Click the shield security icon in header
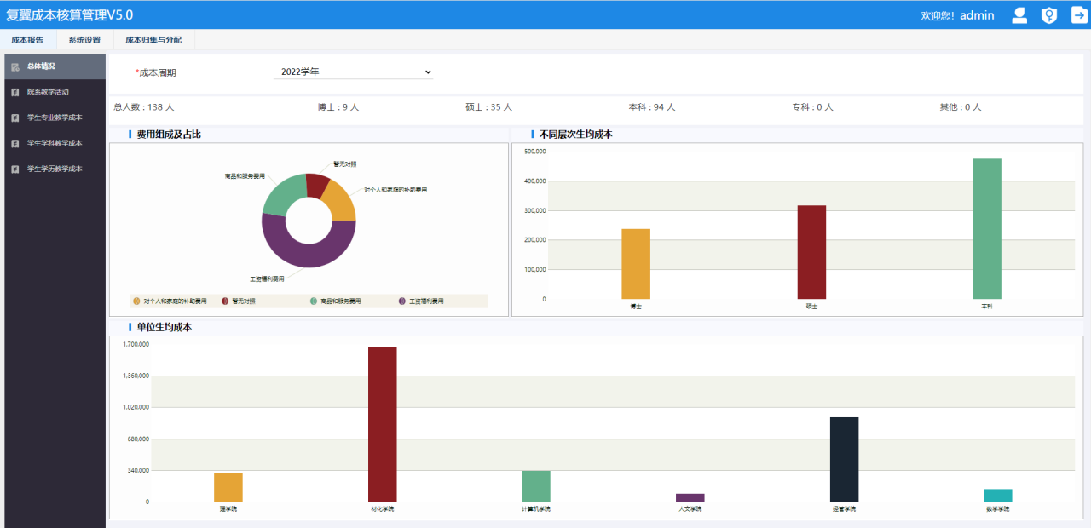 point(1048,15)
